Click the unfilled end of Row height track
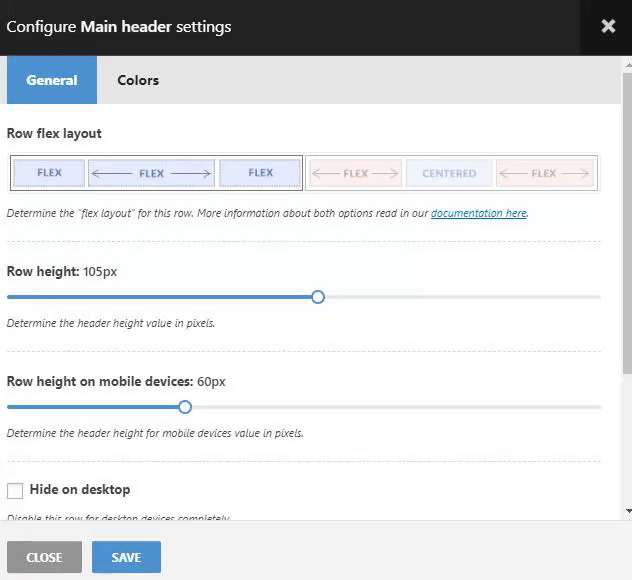632x580 pixels. coord(596,297)
